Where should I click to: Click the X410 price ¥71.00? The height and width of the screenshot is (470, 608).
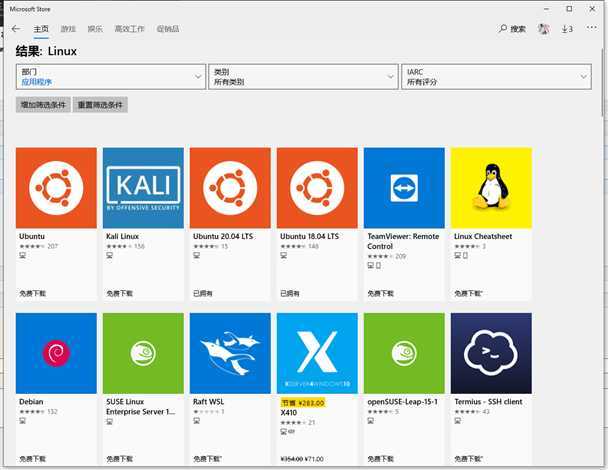[x=314, y=459]
